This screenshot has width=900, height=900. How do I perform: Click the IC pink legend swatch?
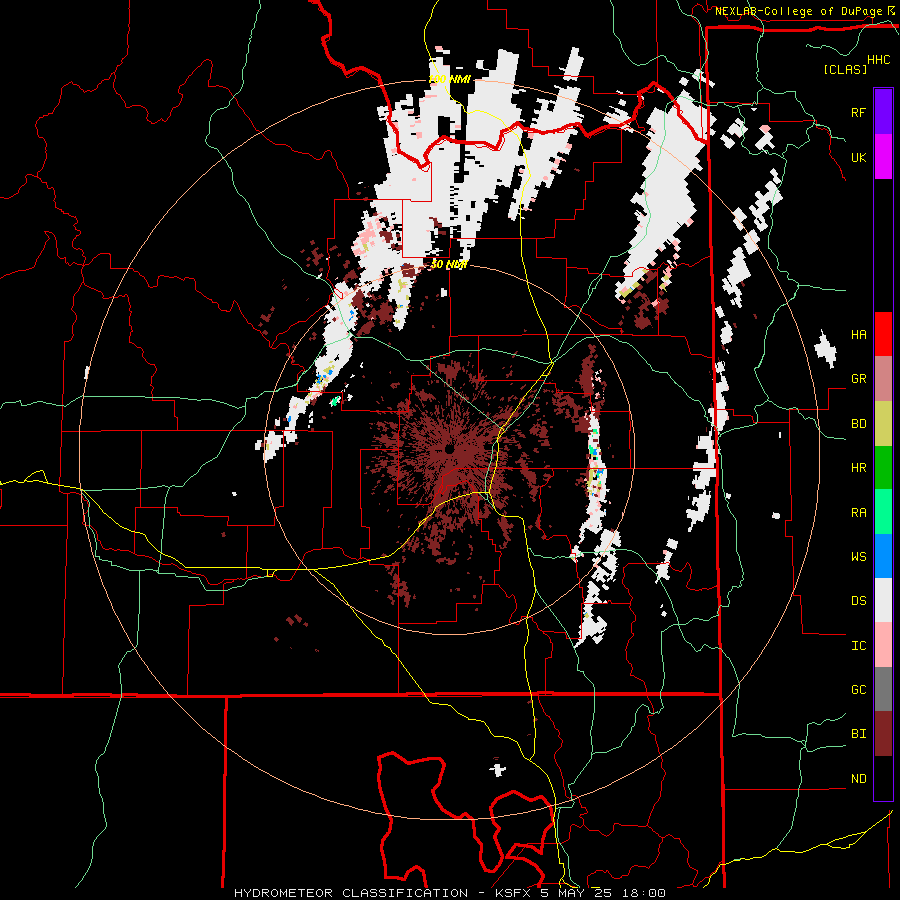pyautogui.click(x=883, y=645)
